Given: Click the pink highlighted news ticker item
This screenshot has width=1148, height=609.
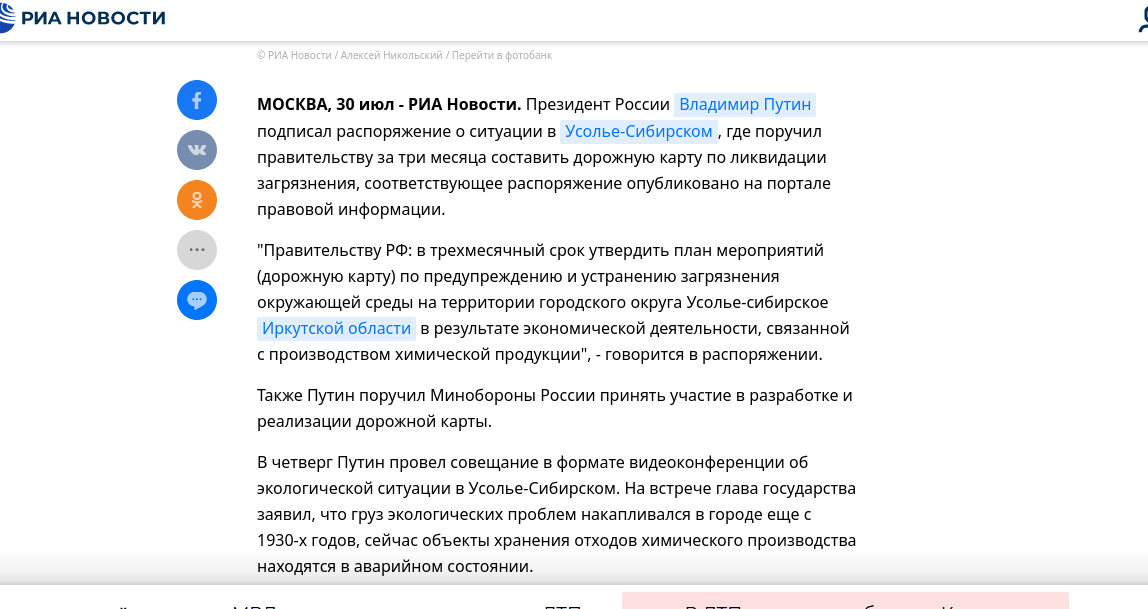Looking at the screenshot, I should (x=845, y=601).
